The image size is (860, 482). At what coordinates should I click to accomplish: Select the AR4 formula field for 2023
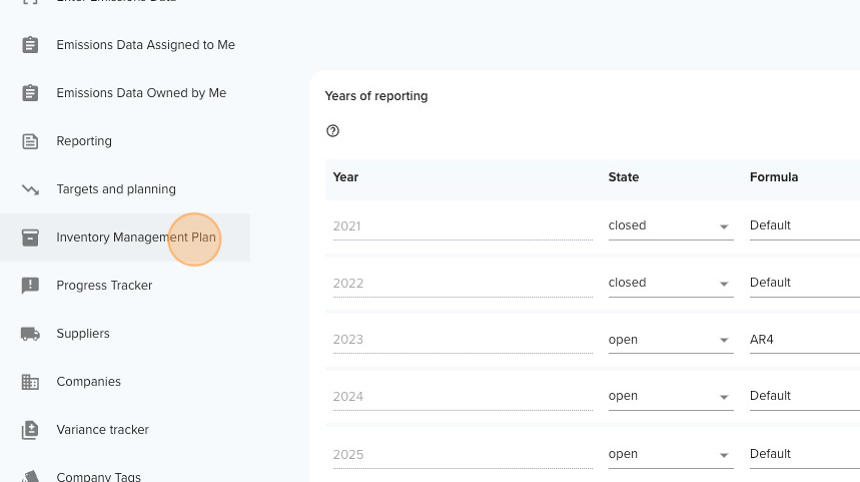pyautogui.click(x=805, y=340)
